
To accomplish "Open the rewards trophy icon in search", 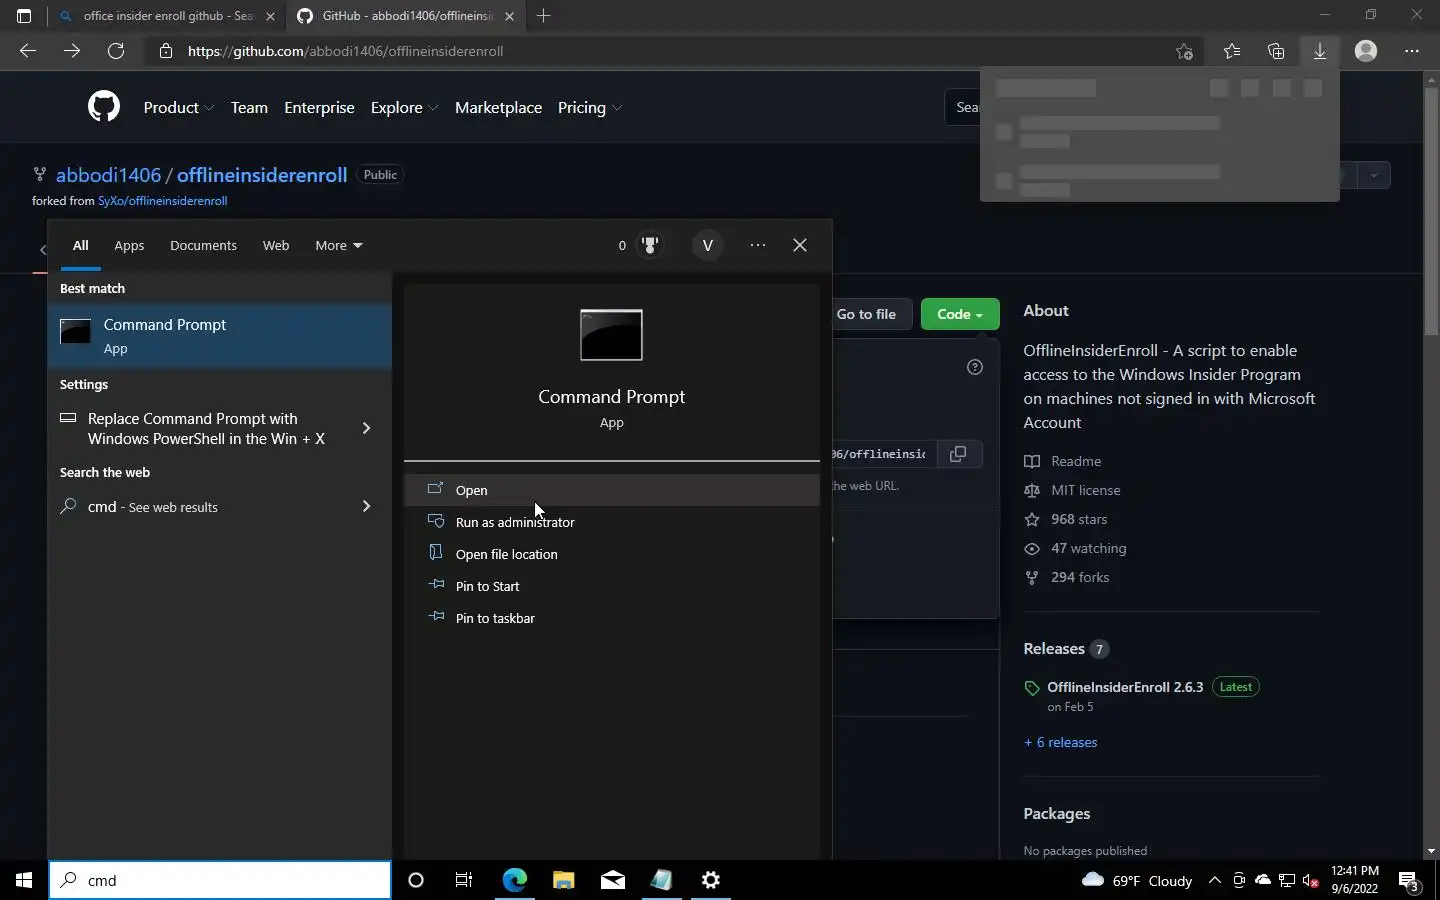I will [x=650, y=245].
